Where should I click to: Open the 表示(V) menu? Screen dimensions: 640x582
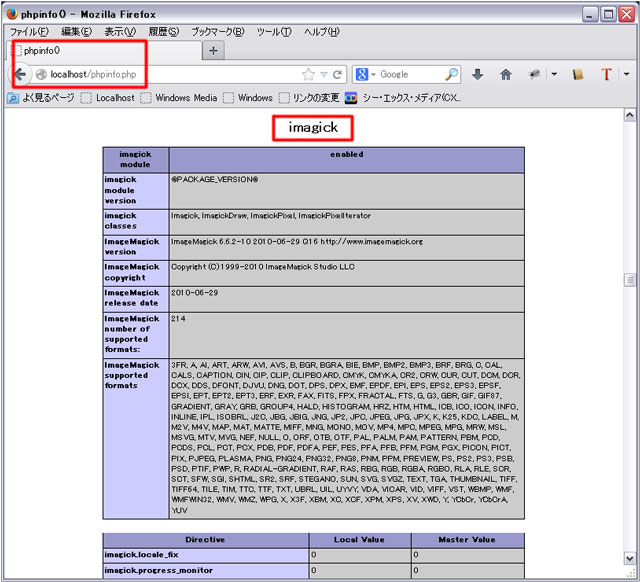click(x=120, y=32)
